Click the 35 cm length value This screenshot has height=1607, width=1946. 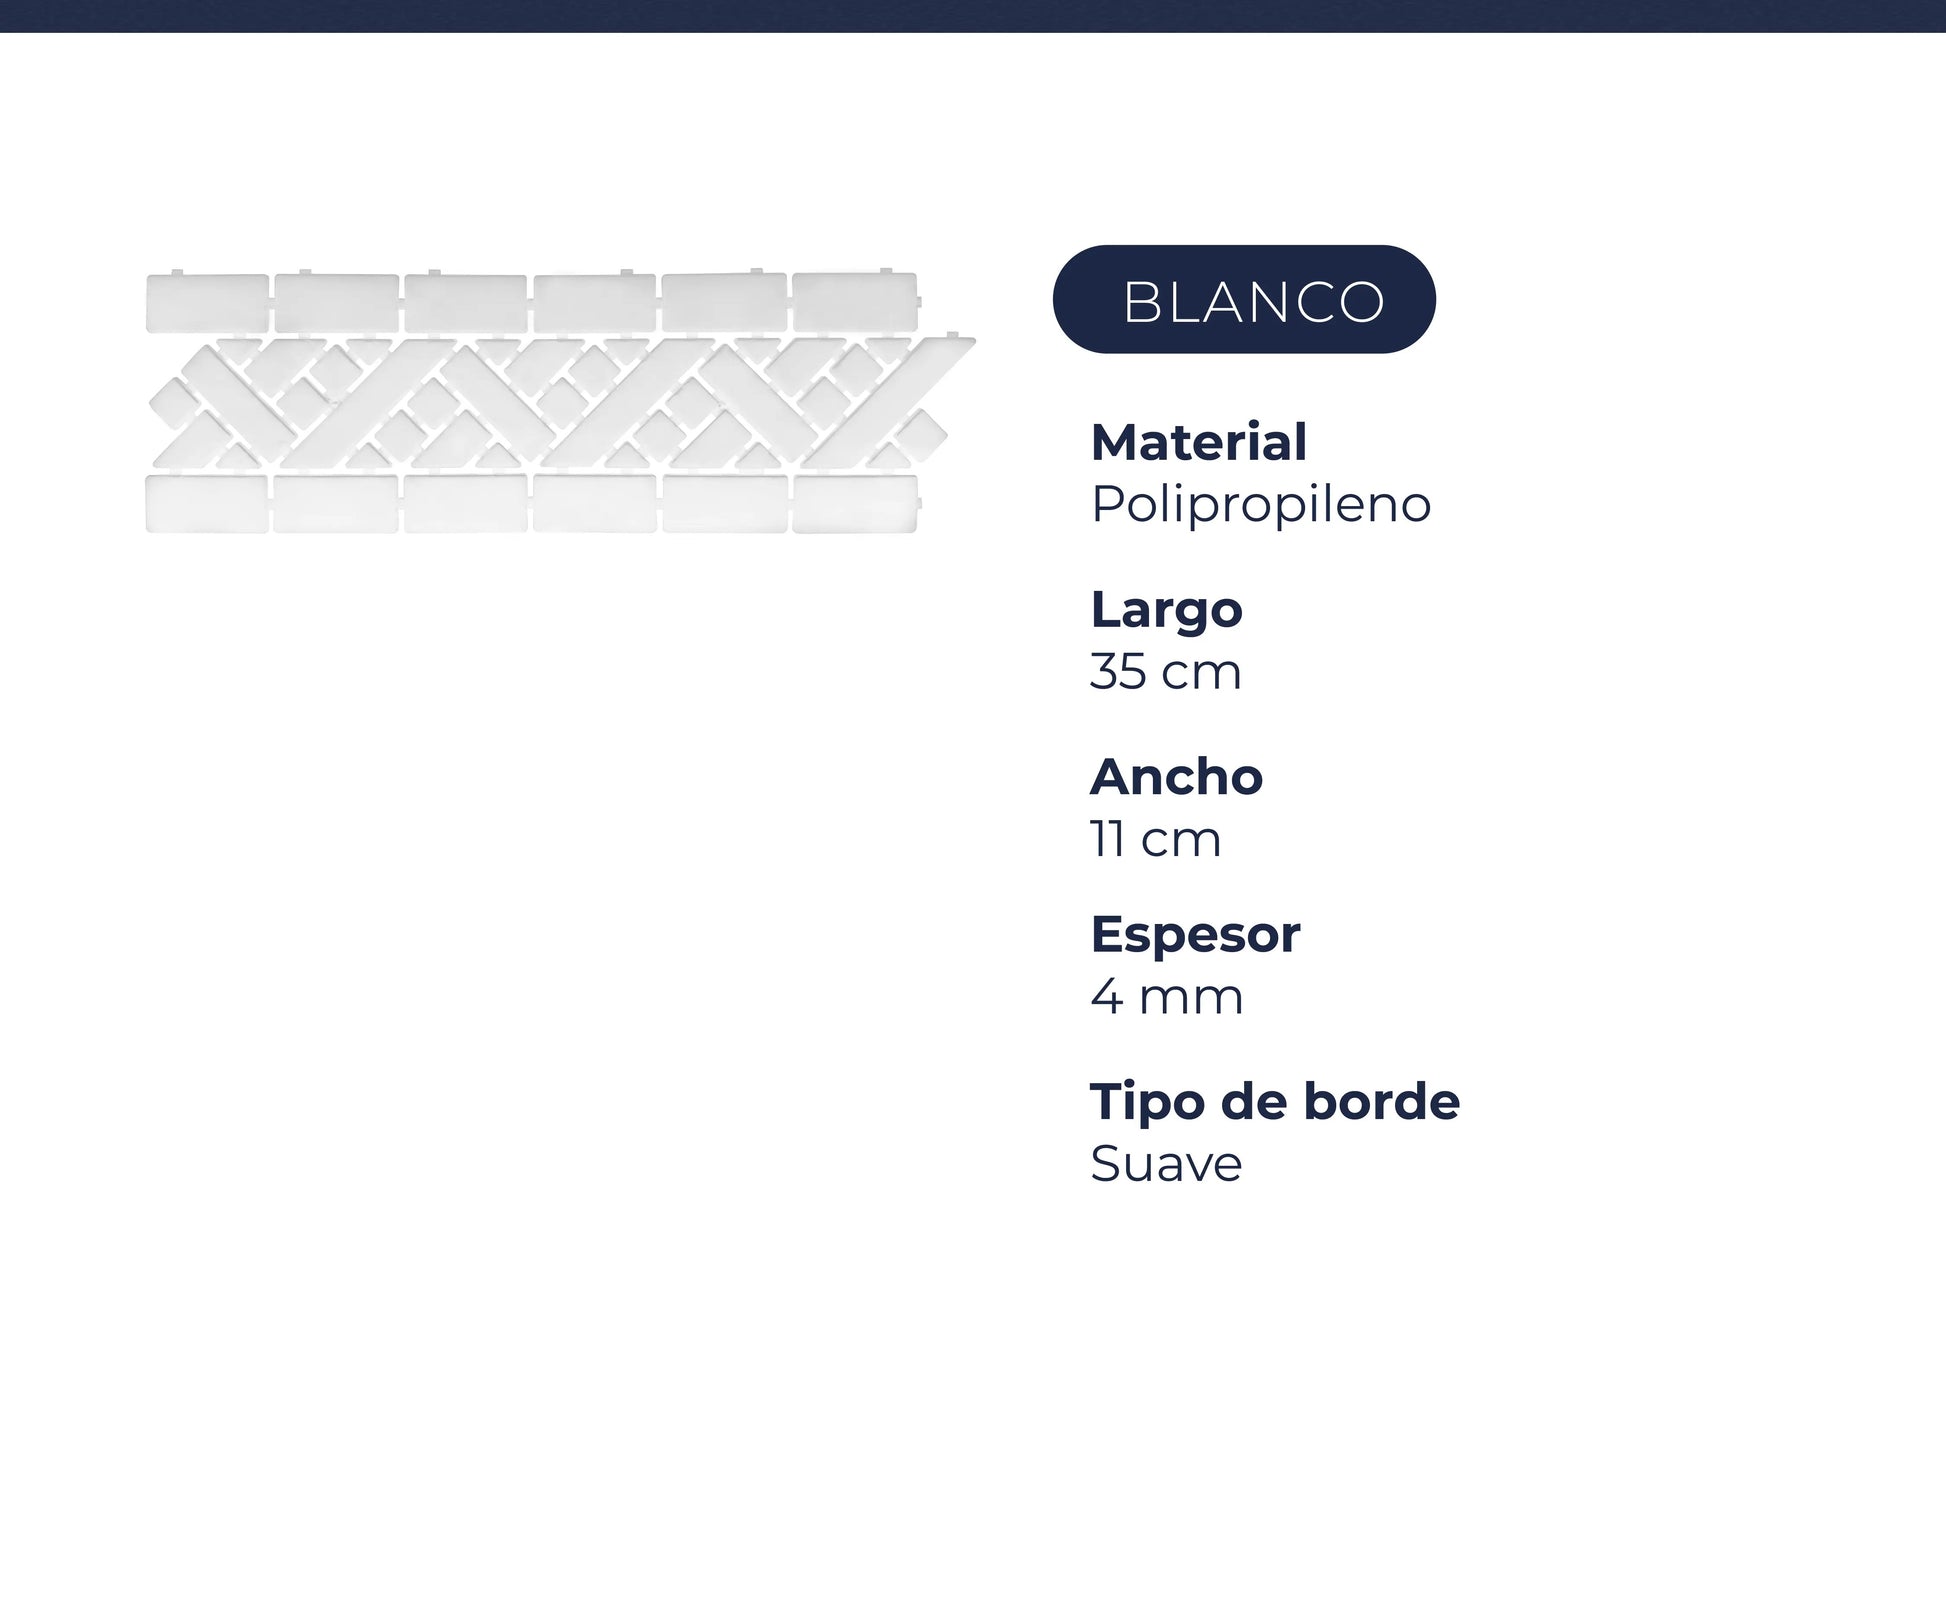pos(1165,671)
